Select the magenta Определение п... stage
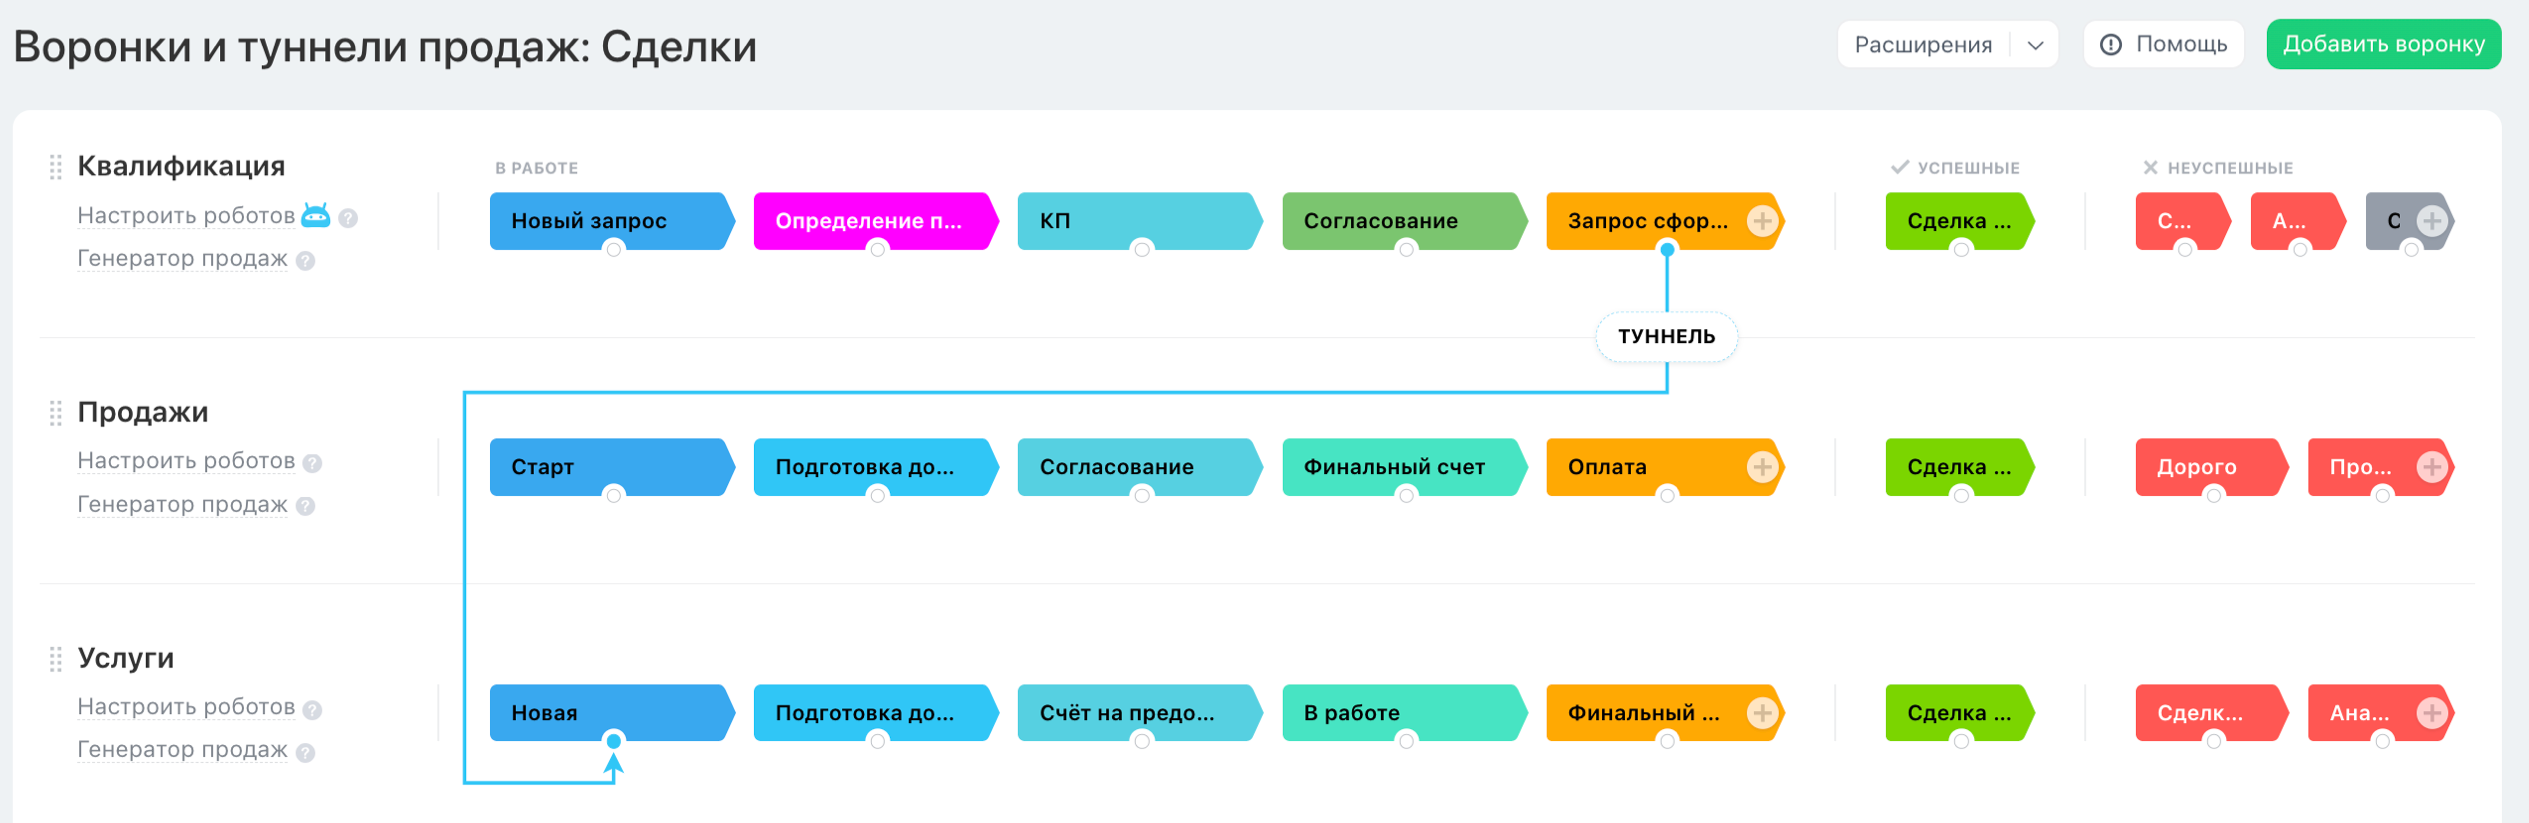Viewport: 2529px width, 823px height. [x=868, y=221]
